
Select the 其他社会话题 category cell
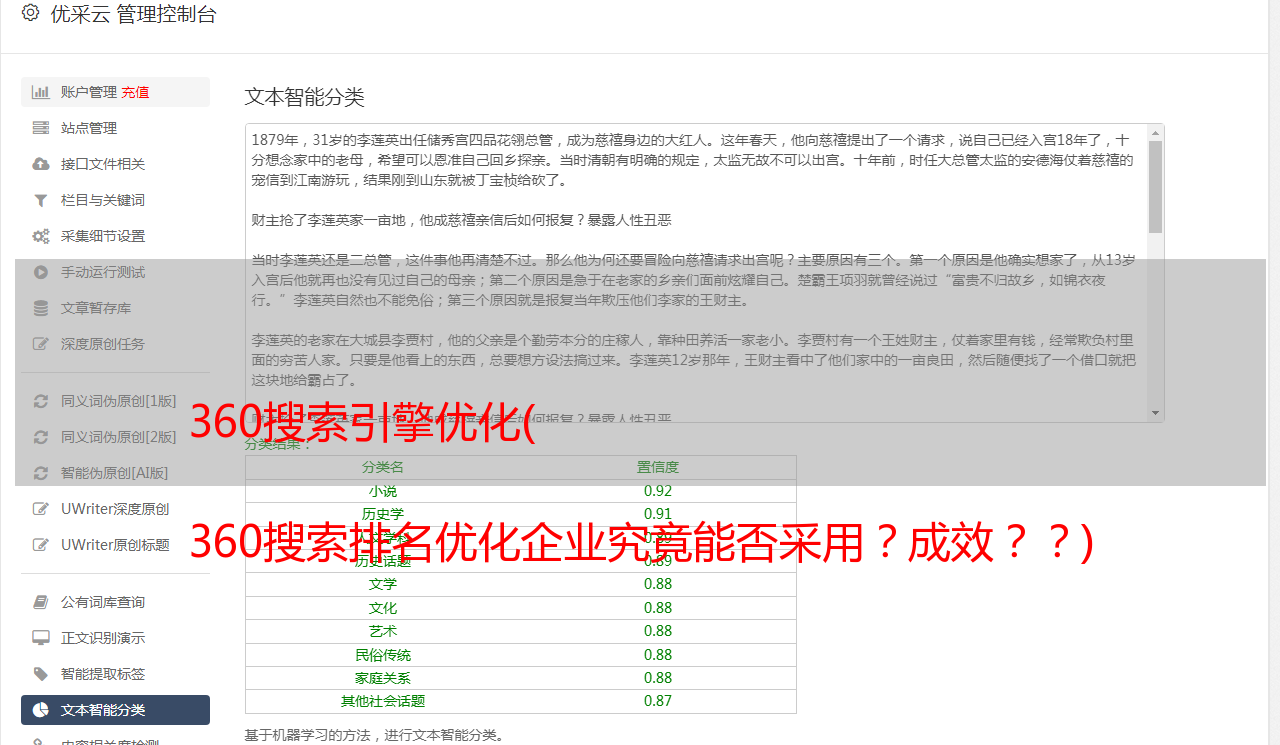coord(383,701)
